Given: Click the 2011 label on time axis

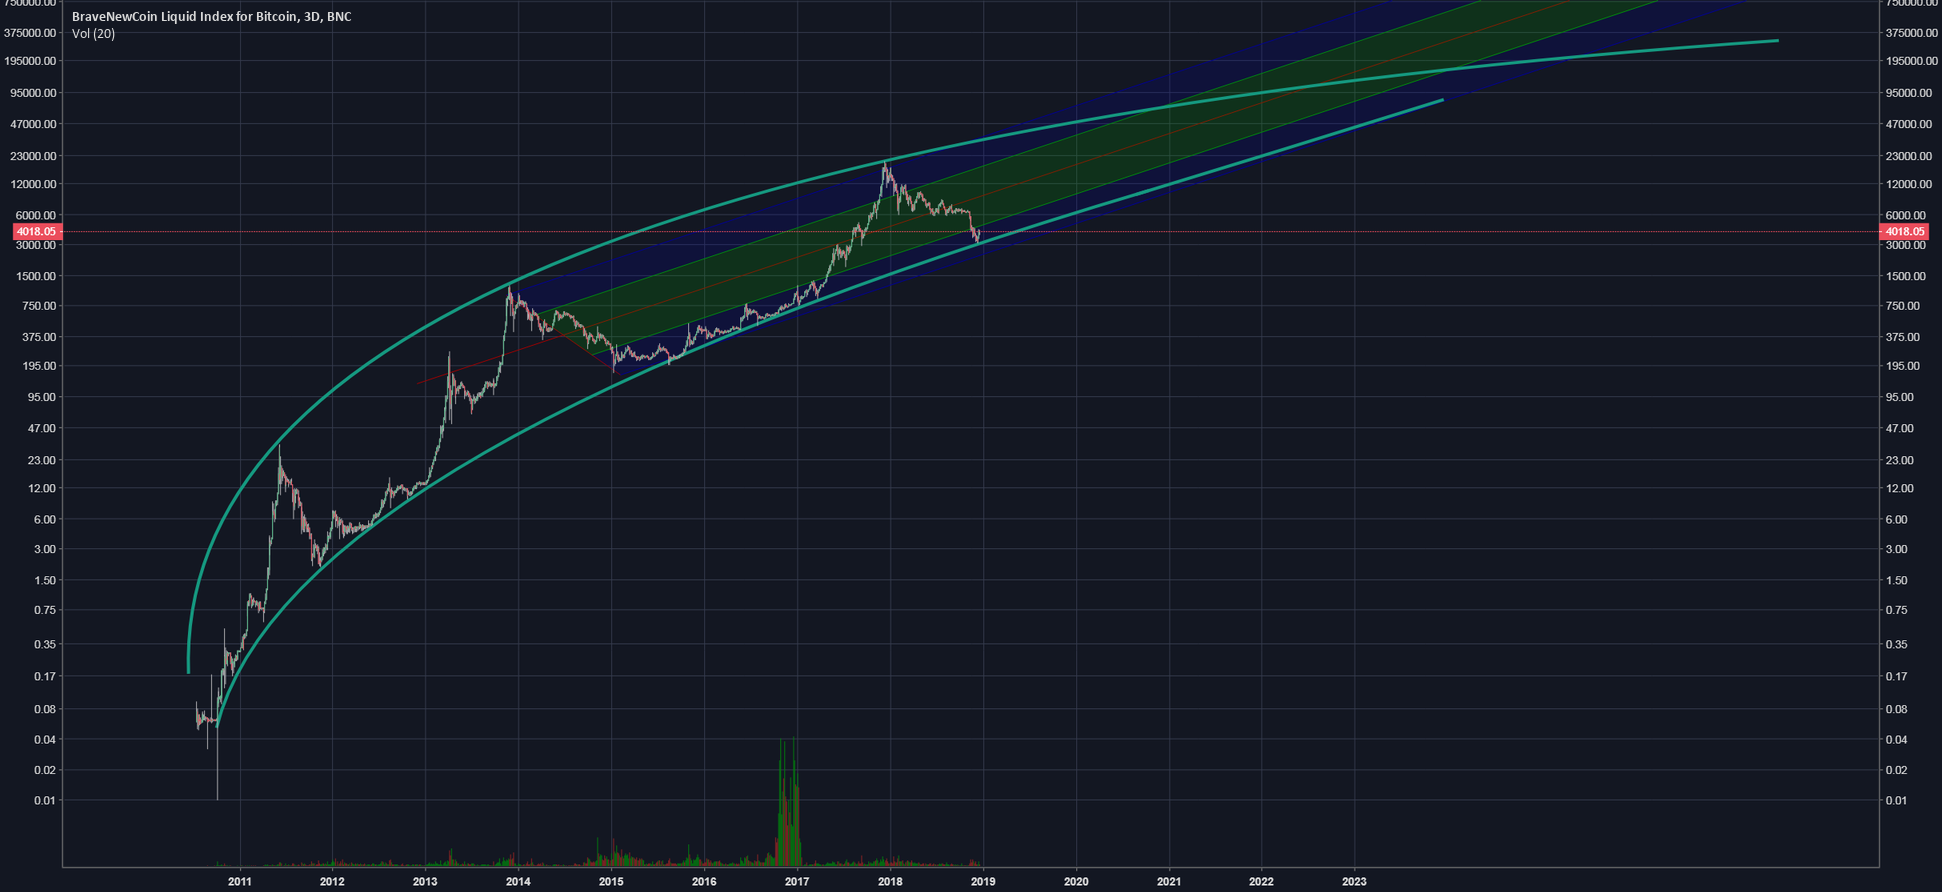Looking at the screenshot, I should point(239,881).
